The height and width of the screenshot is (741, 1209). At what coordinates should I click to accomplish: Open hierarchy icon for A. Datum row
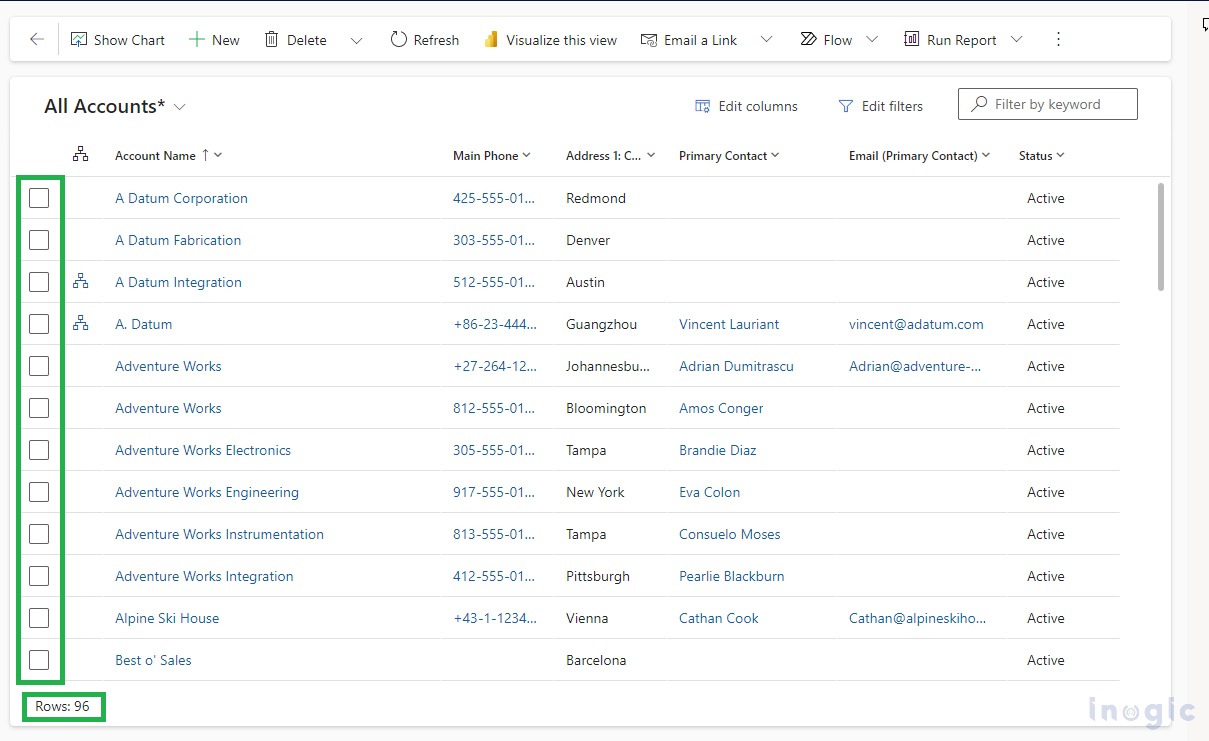(81, 324)
